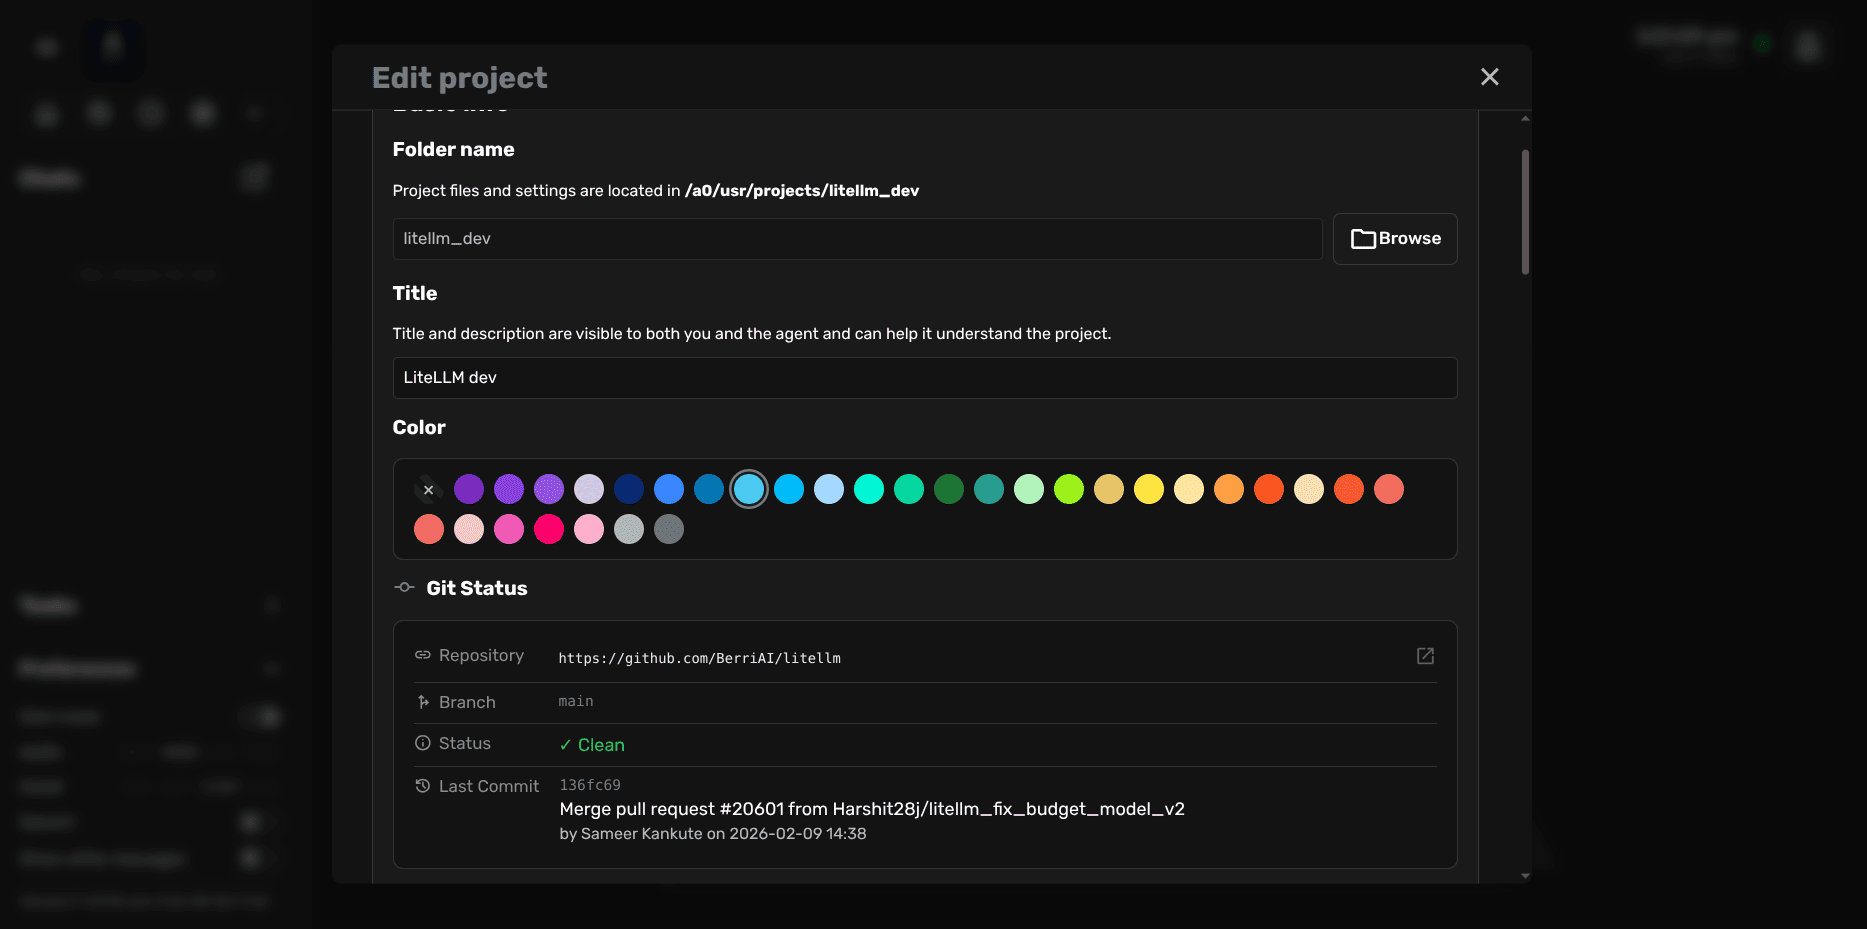Click the Title field containing 'LiteLLM dev'

[924, 378]
